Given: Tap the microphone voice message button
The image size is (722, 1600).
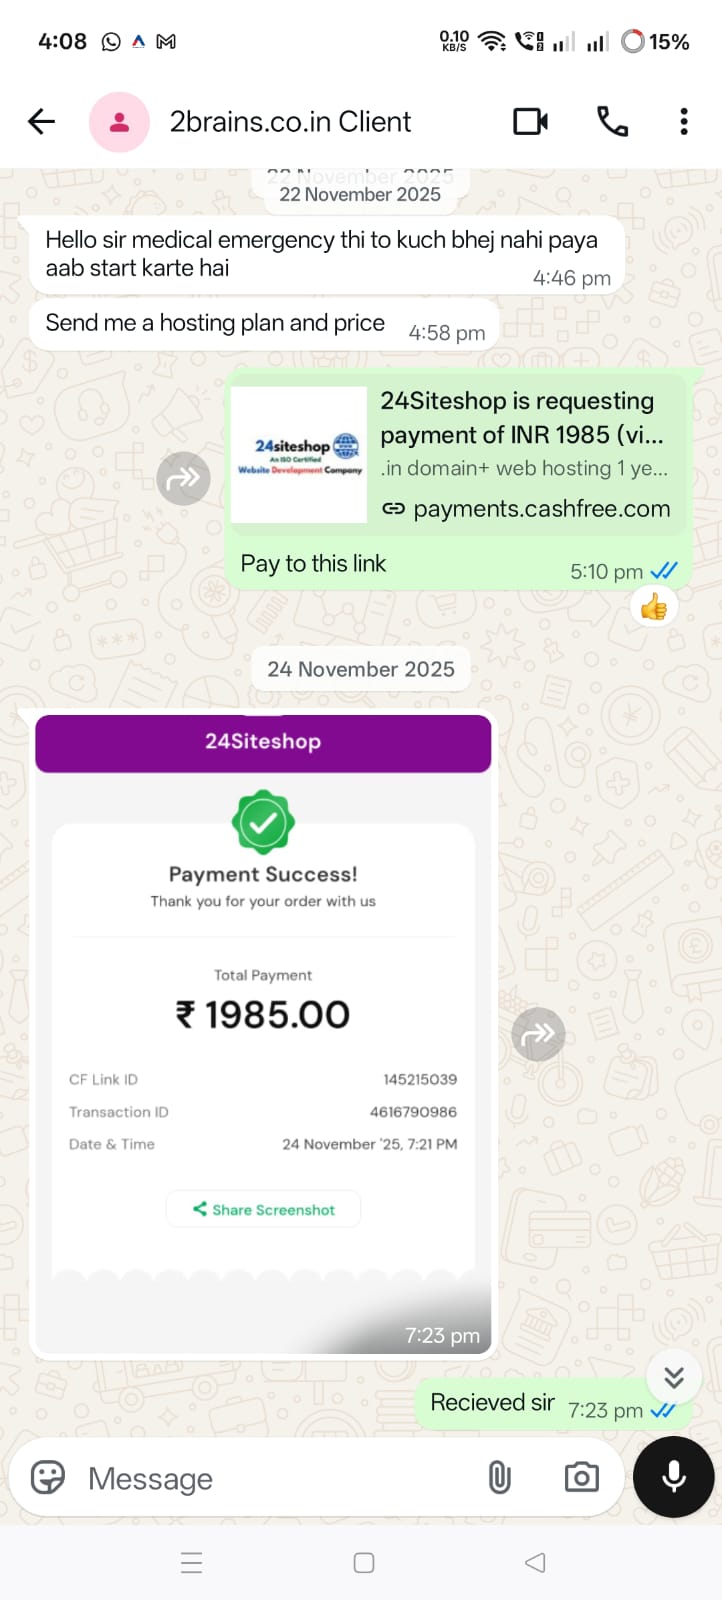Looking at the screenshot, I should 674,1478.
